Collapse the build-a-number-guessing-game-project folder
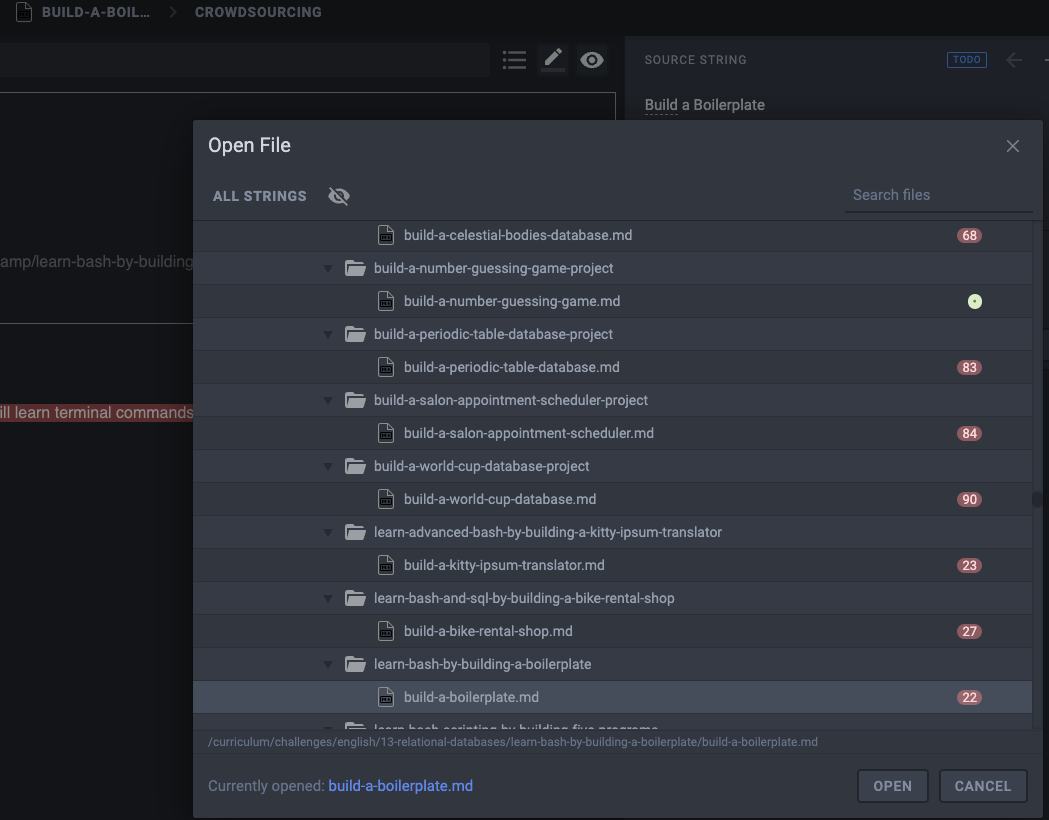Image resolution: width=1049 pixels, height=820 pixels. tap(328, 268)
